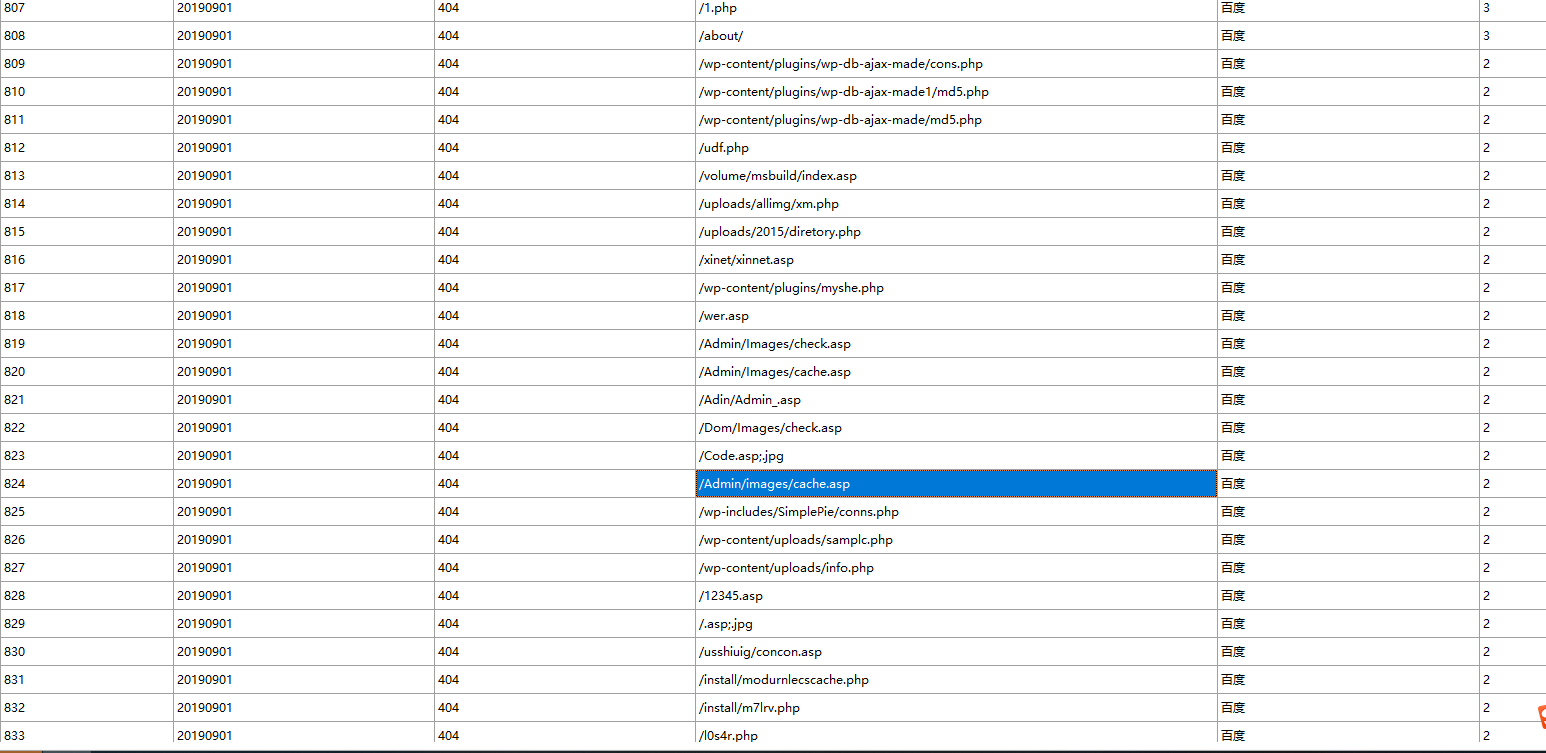Viewport: 1546px width, 753px height.
Task: Click the 20190901 date in row 823
Action: point(304,456)
